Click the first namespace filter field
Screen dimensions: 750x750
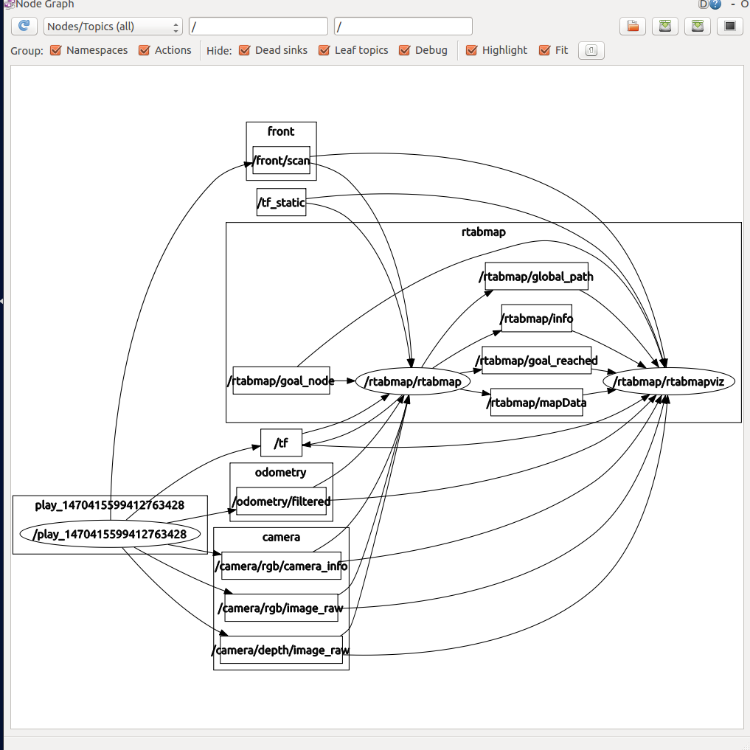pos(258,26)
